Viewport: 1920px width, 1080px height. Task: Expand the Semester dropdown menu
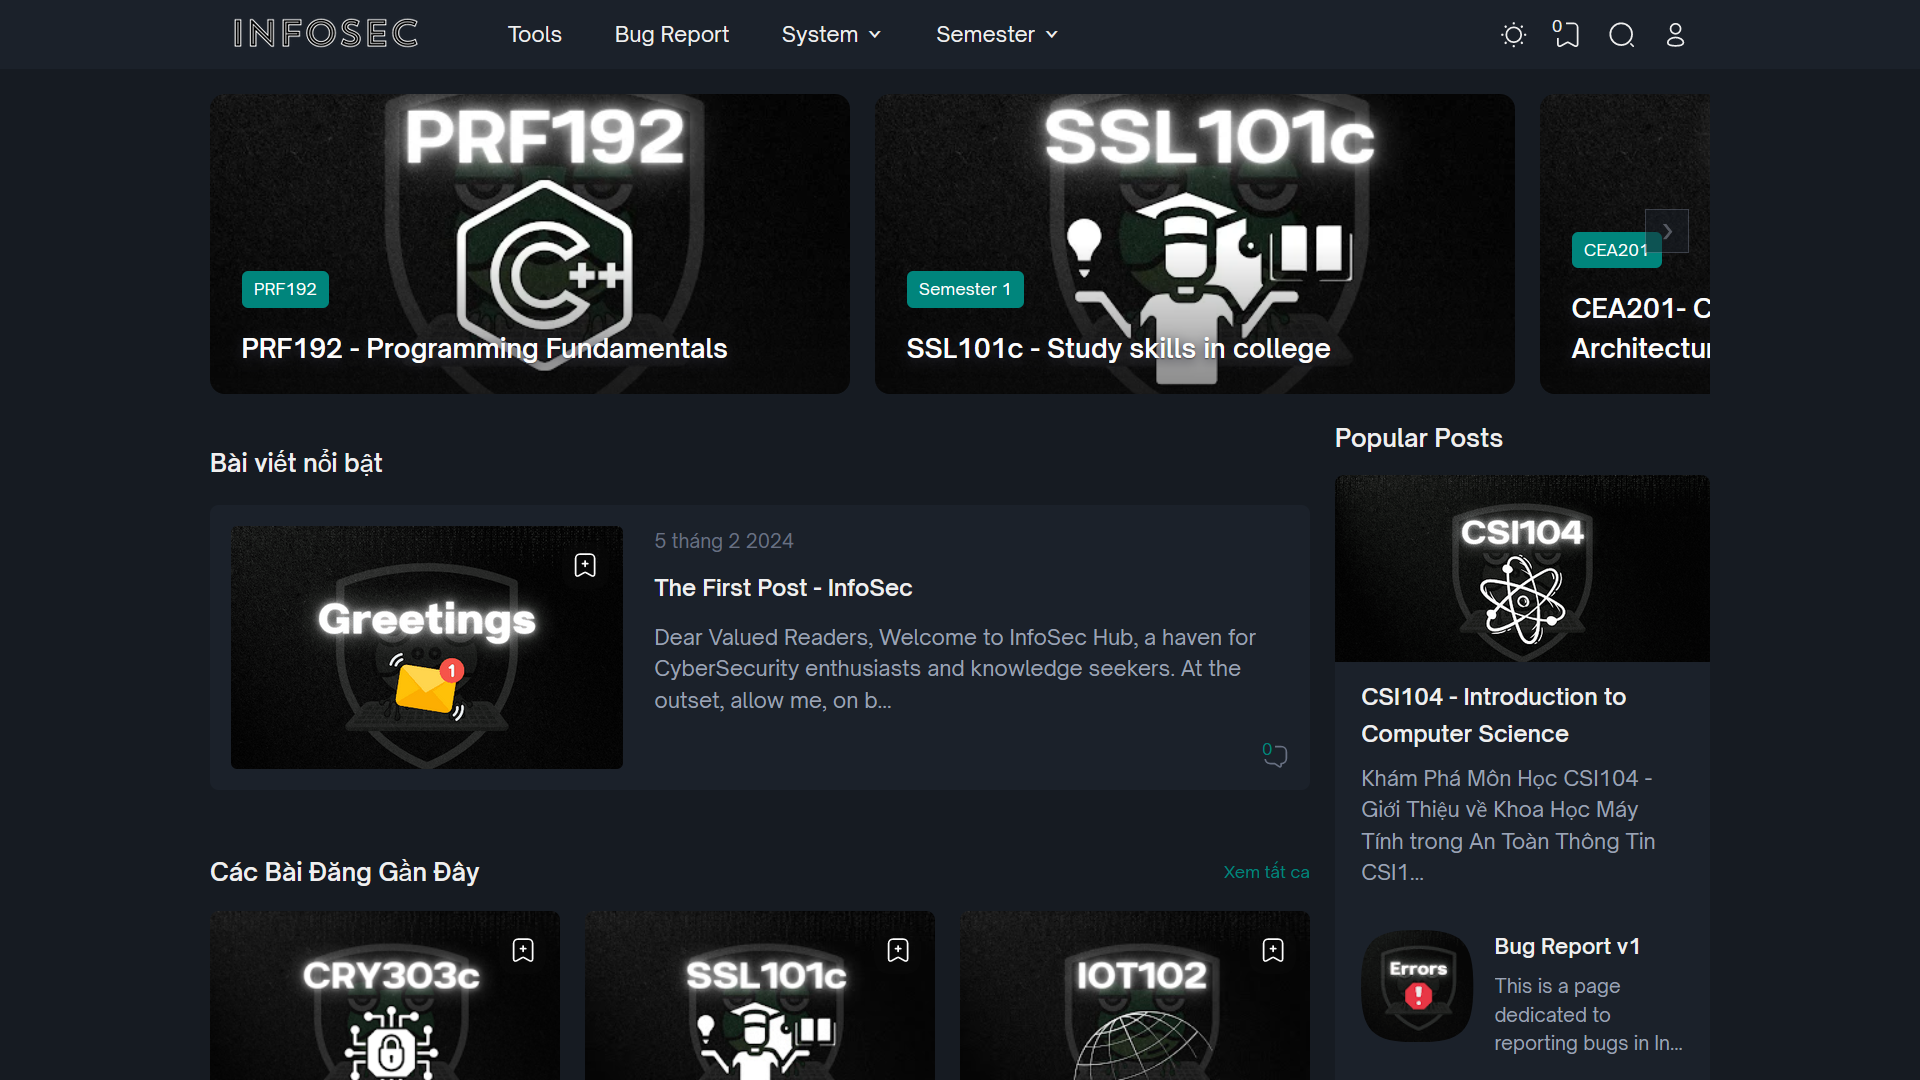click(996, 34)
